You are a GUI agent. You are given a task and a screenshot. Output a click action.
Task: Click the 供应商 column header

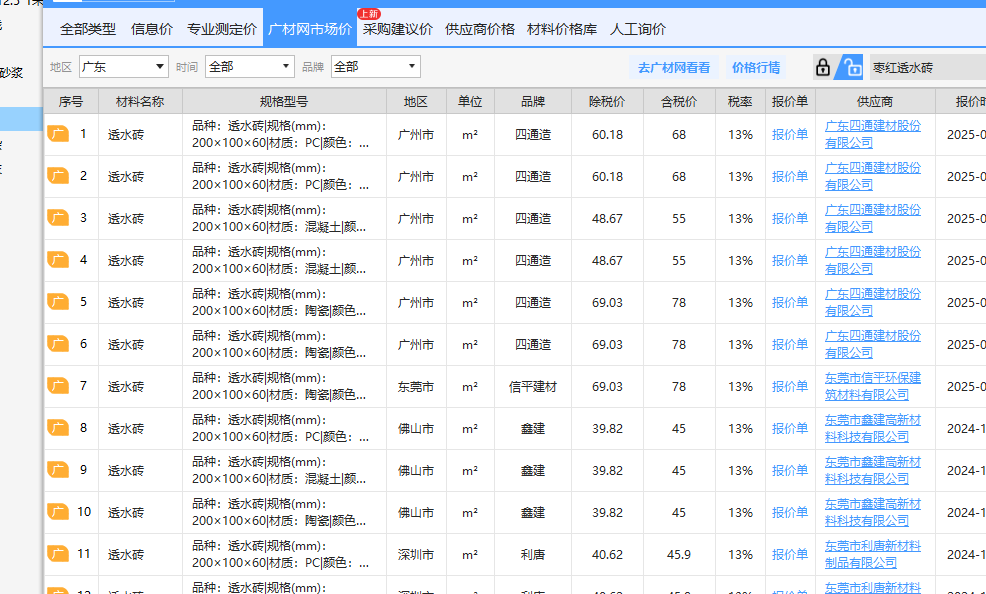(x=875, y=101)
